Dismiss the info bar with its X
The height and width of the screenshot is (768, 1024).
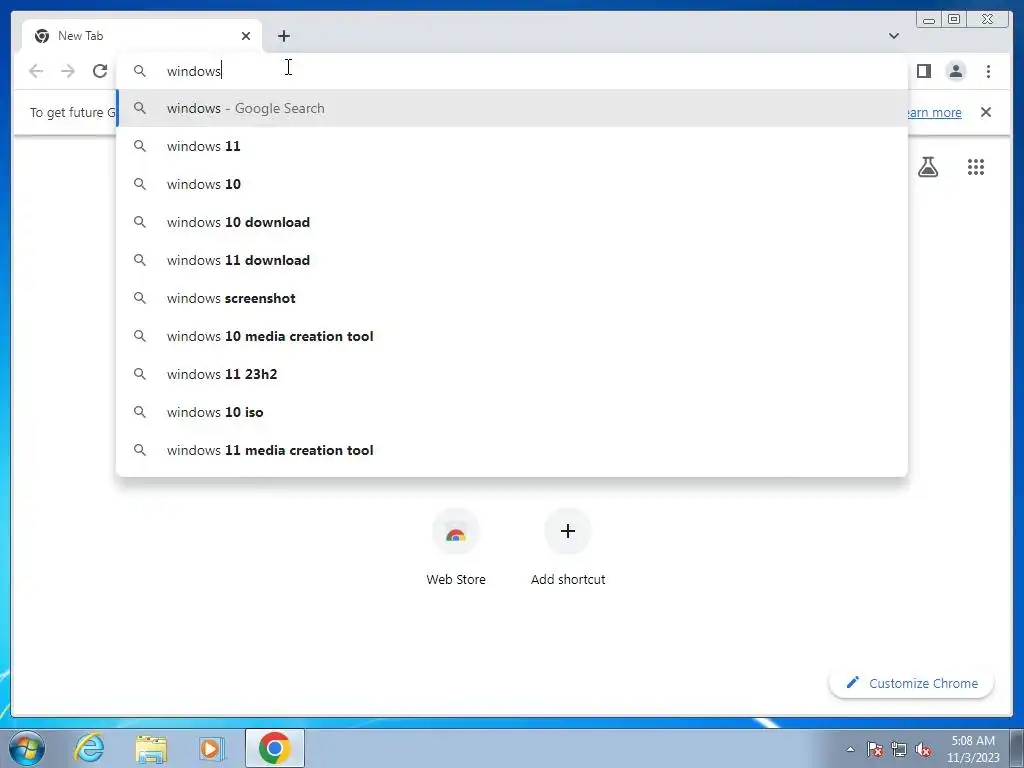(986, 112)
